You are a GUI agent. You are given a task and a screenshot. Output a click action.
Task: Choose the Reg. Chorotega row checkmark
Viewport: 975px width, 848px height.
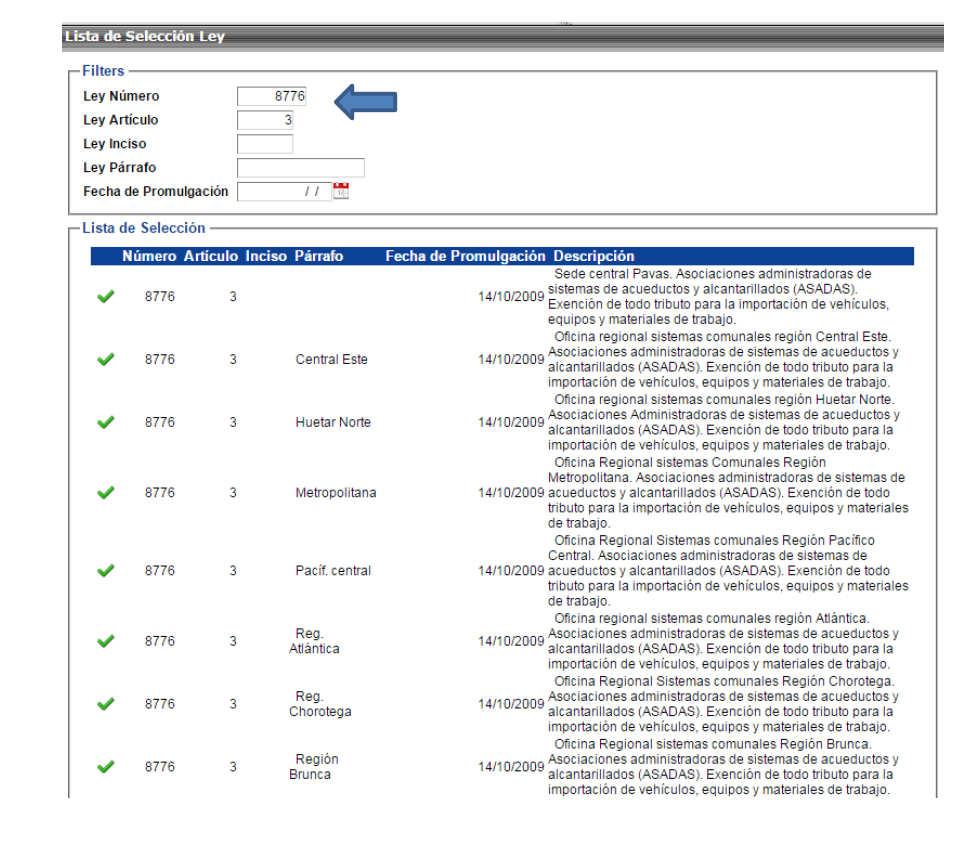pyautogui.click(x=105, y=704)
